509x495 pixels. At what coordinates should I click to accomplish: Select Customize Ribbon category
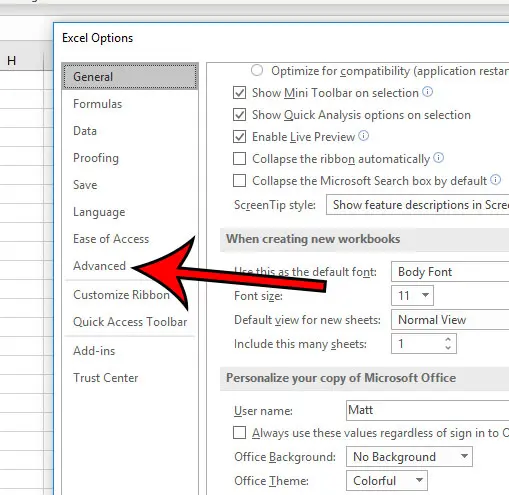[x=121, y=295]
